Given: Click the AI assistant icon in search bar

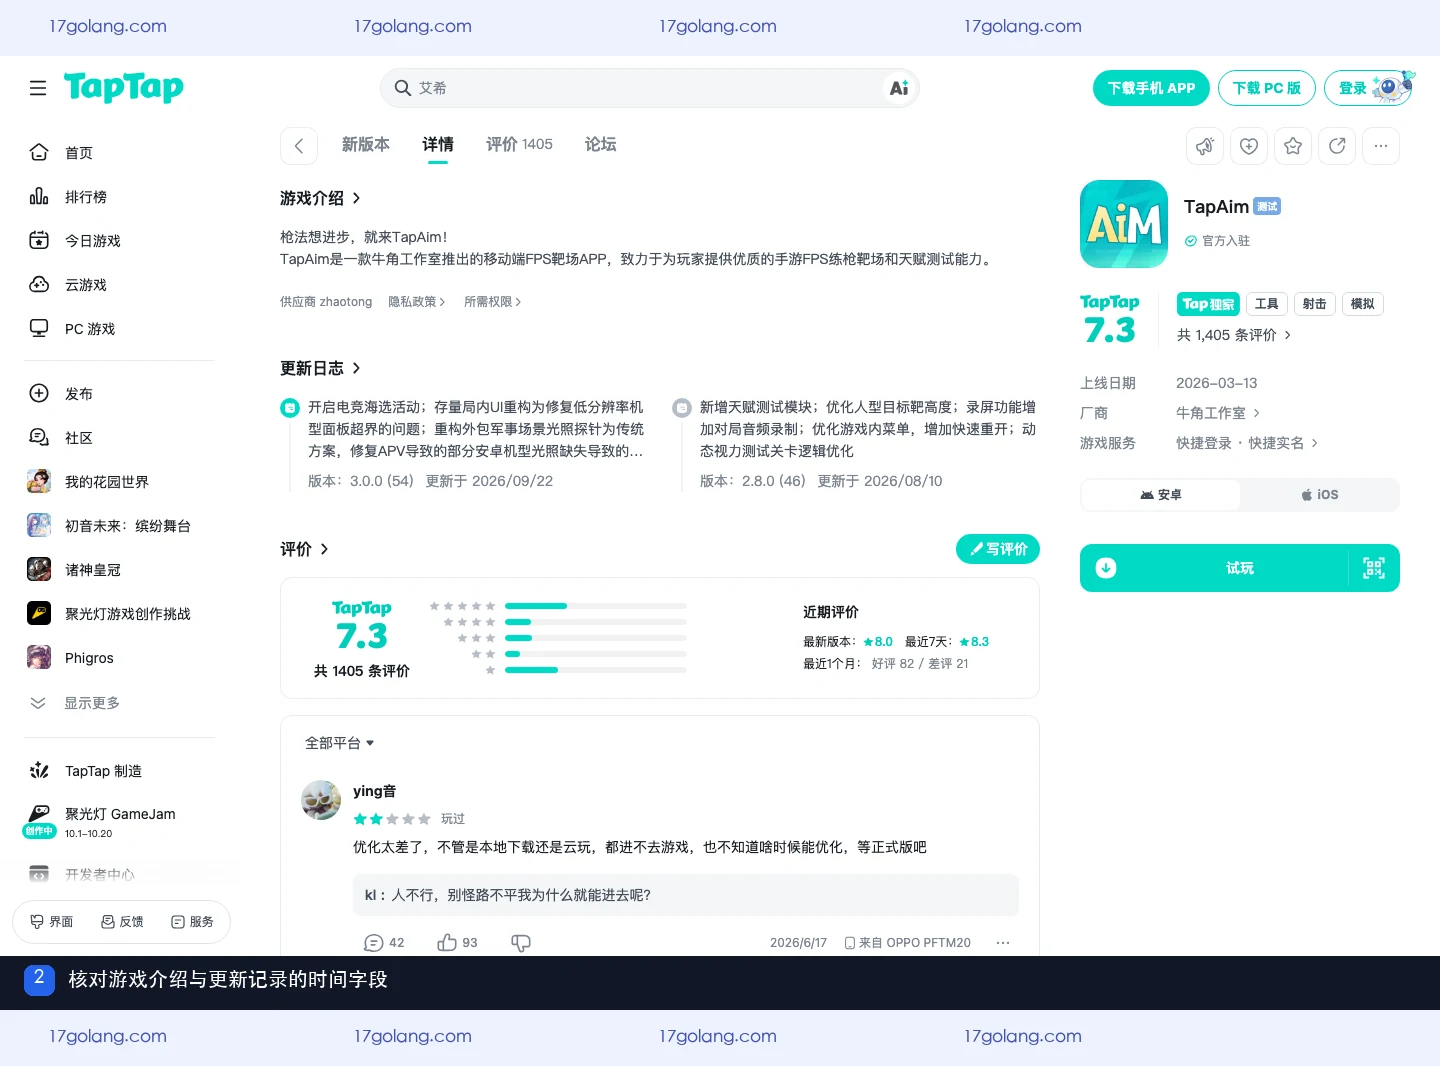Looking at the screenshot, I should 899,88.
